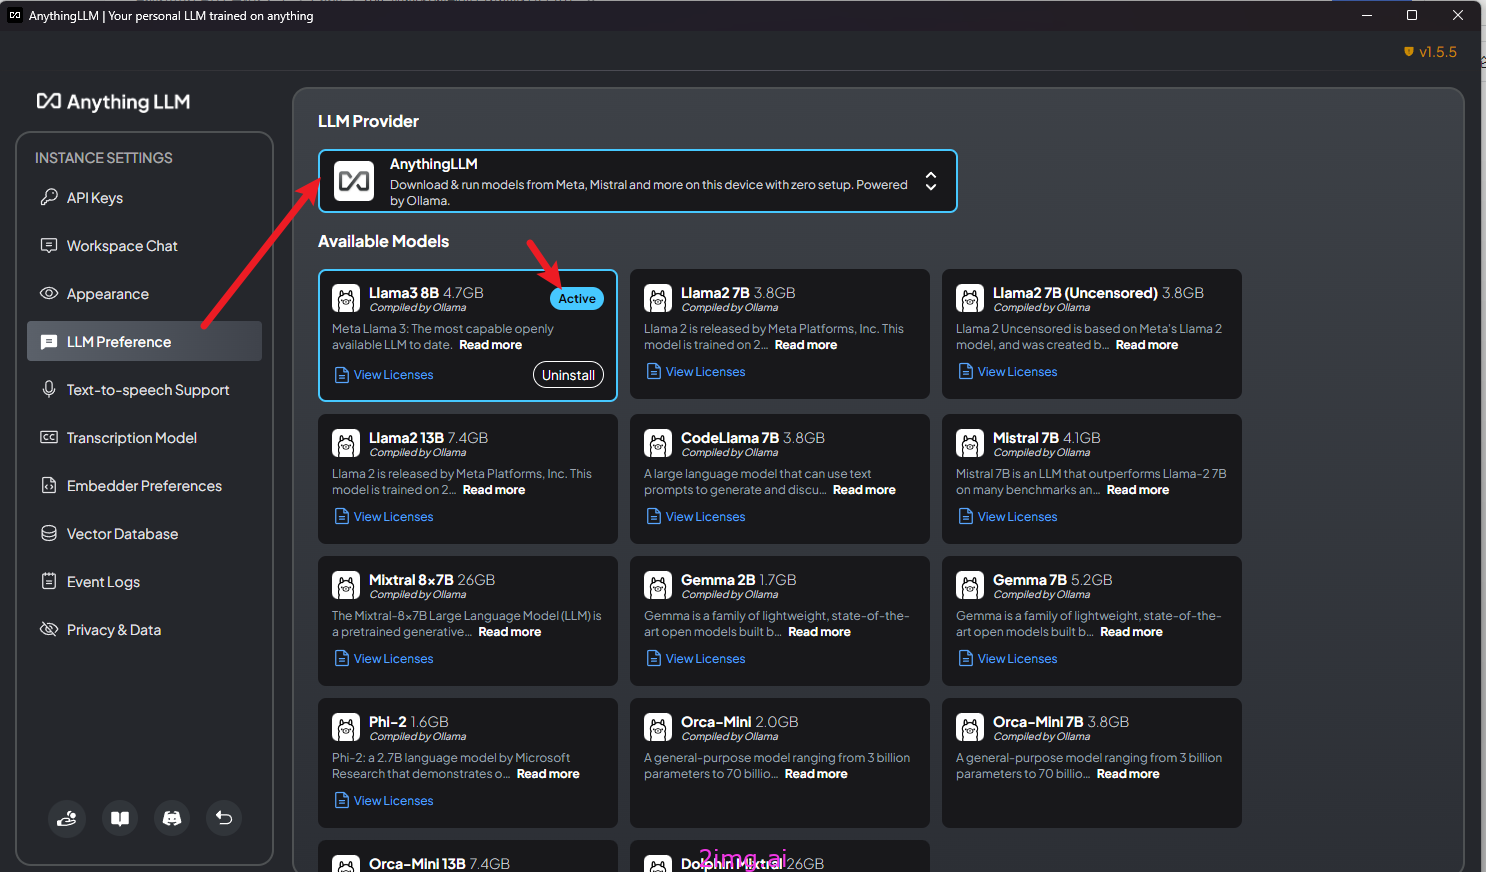The height and width of the screenshot is (872, 1486).
Task: Select the Mixtral 8x7B model title
Action: coord(432,580)
